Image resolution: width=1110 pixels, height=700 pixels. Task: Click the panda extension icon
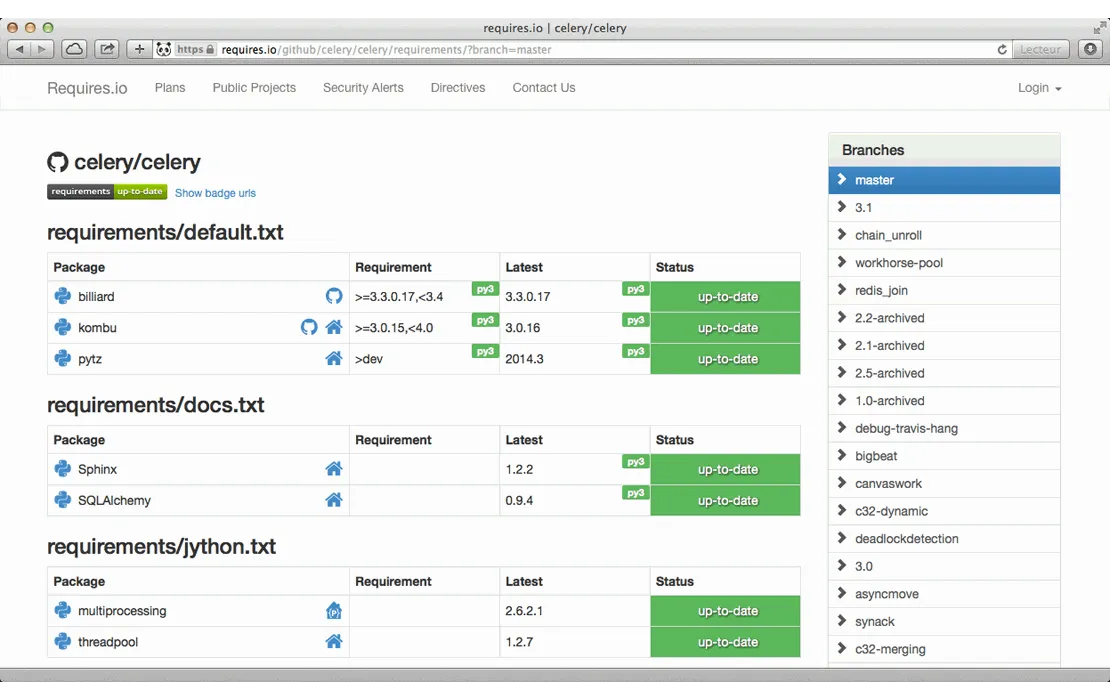pyautogui.click(x=164, y=49)
